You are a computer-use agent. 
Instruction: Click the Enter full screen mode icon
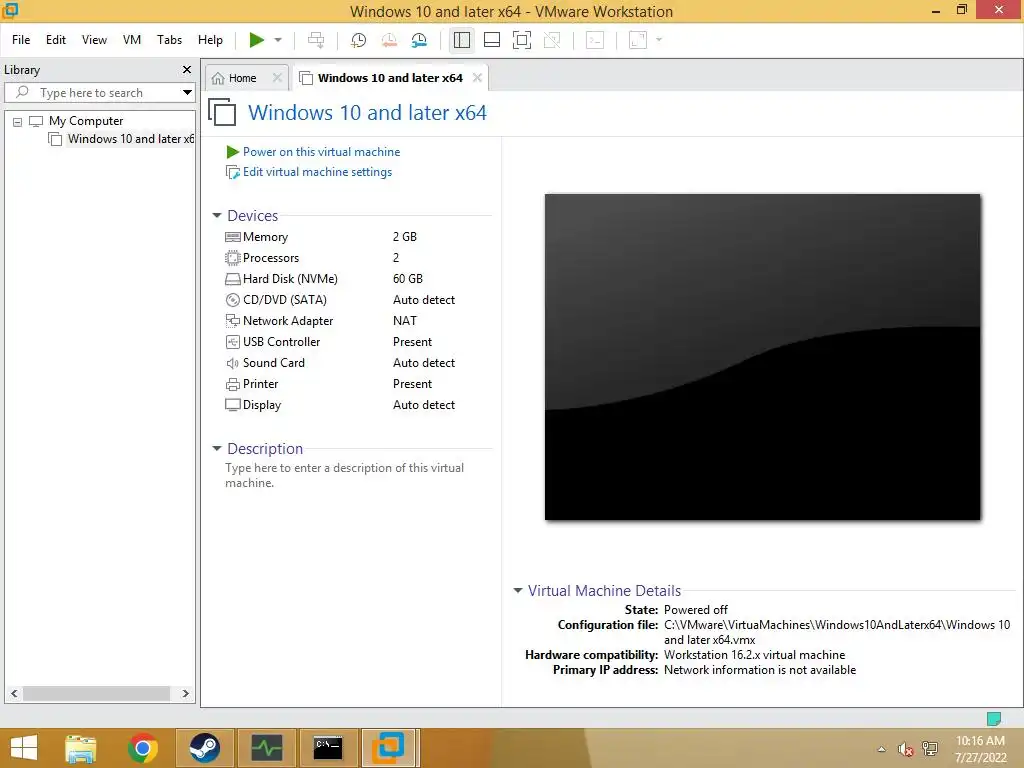[522, 40]
